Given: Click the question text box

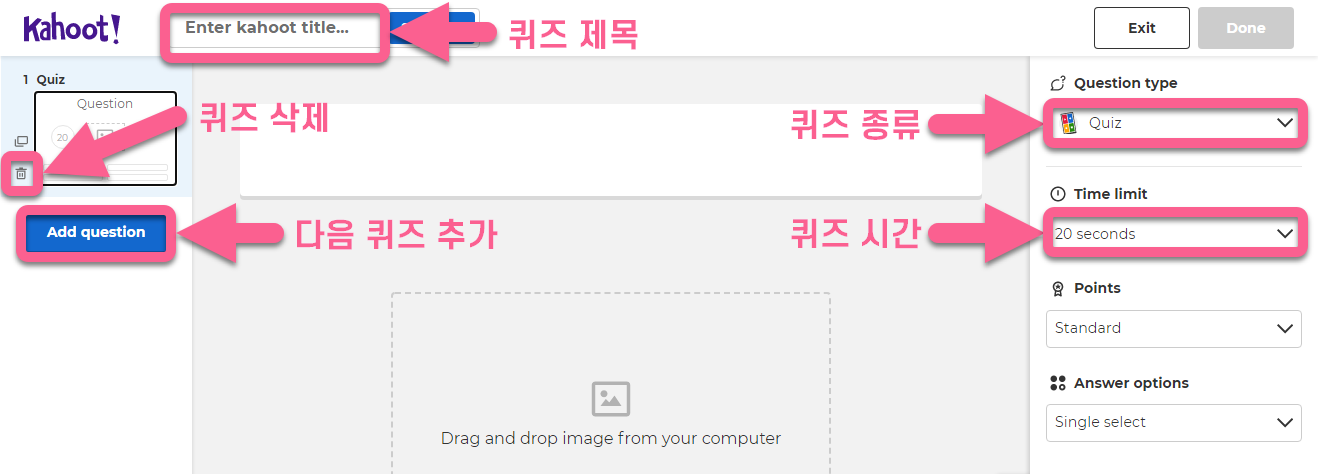Looking at the screenshot, I should click(x=611, y=150).
